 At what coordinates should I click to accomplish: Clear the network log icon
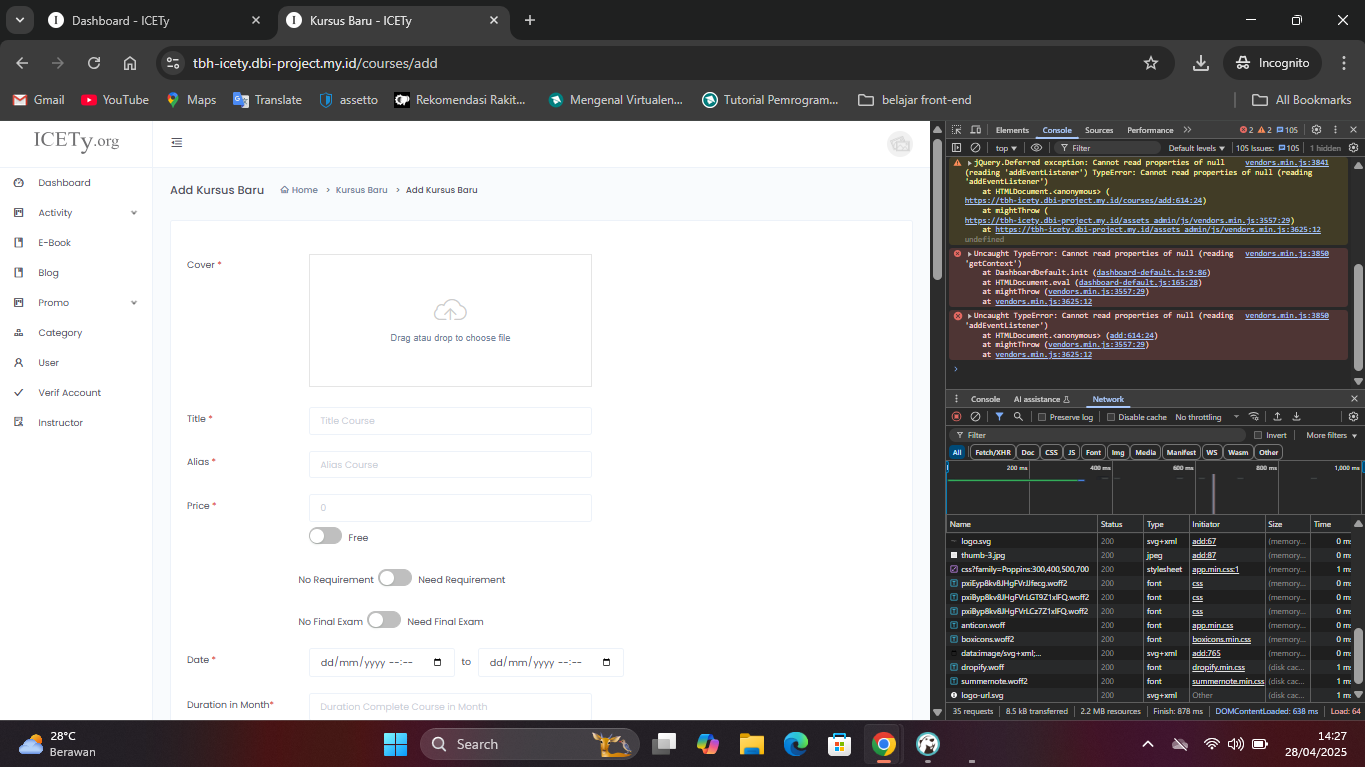(x=975, y=417)
